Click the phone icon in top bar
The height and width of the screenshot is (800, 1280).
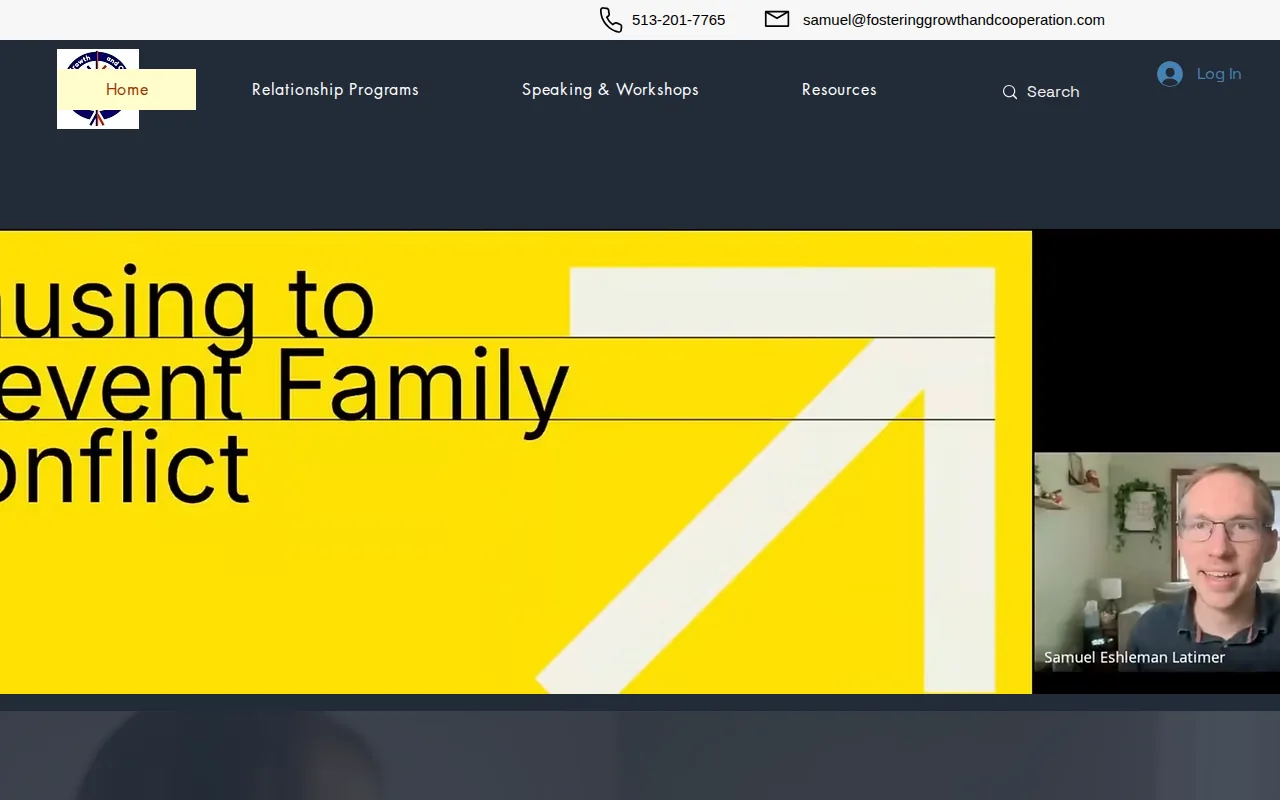611,20
